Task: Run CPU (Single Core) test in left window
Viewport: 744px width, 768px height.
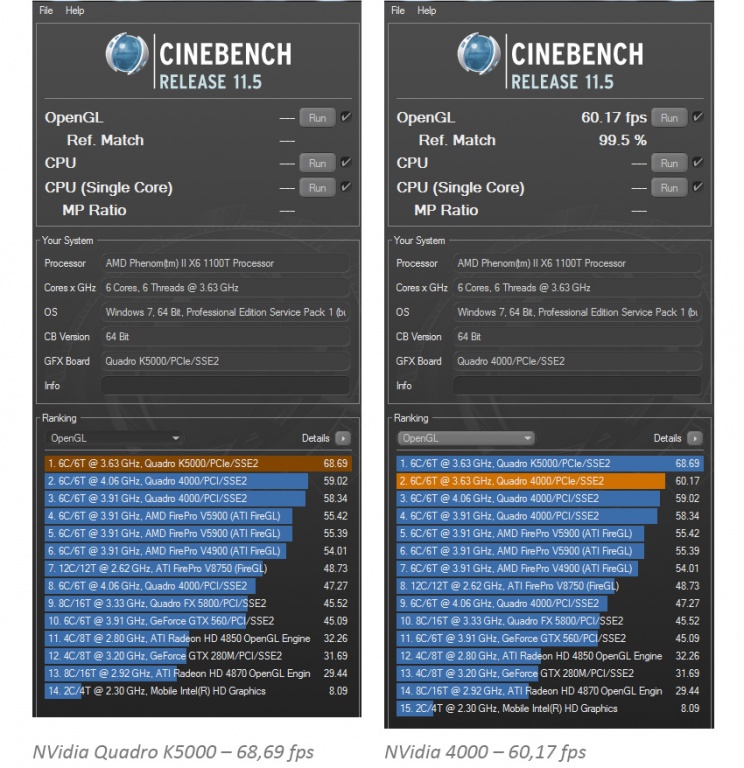Action: (317, 188)
